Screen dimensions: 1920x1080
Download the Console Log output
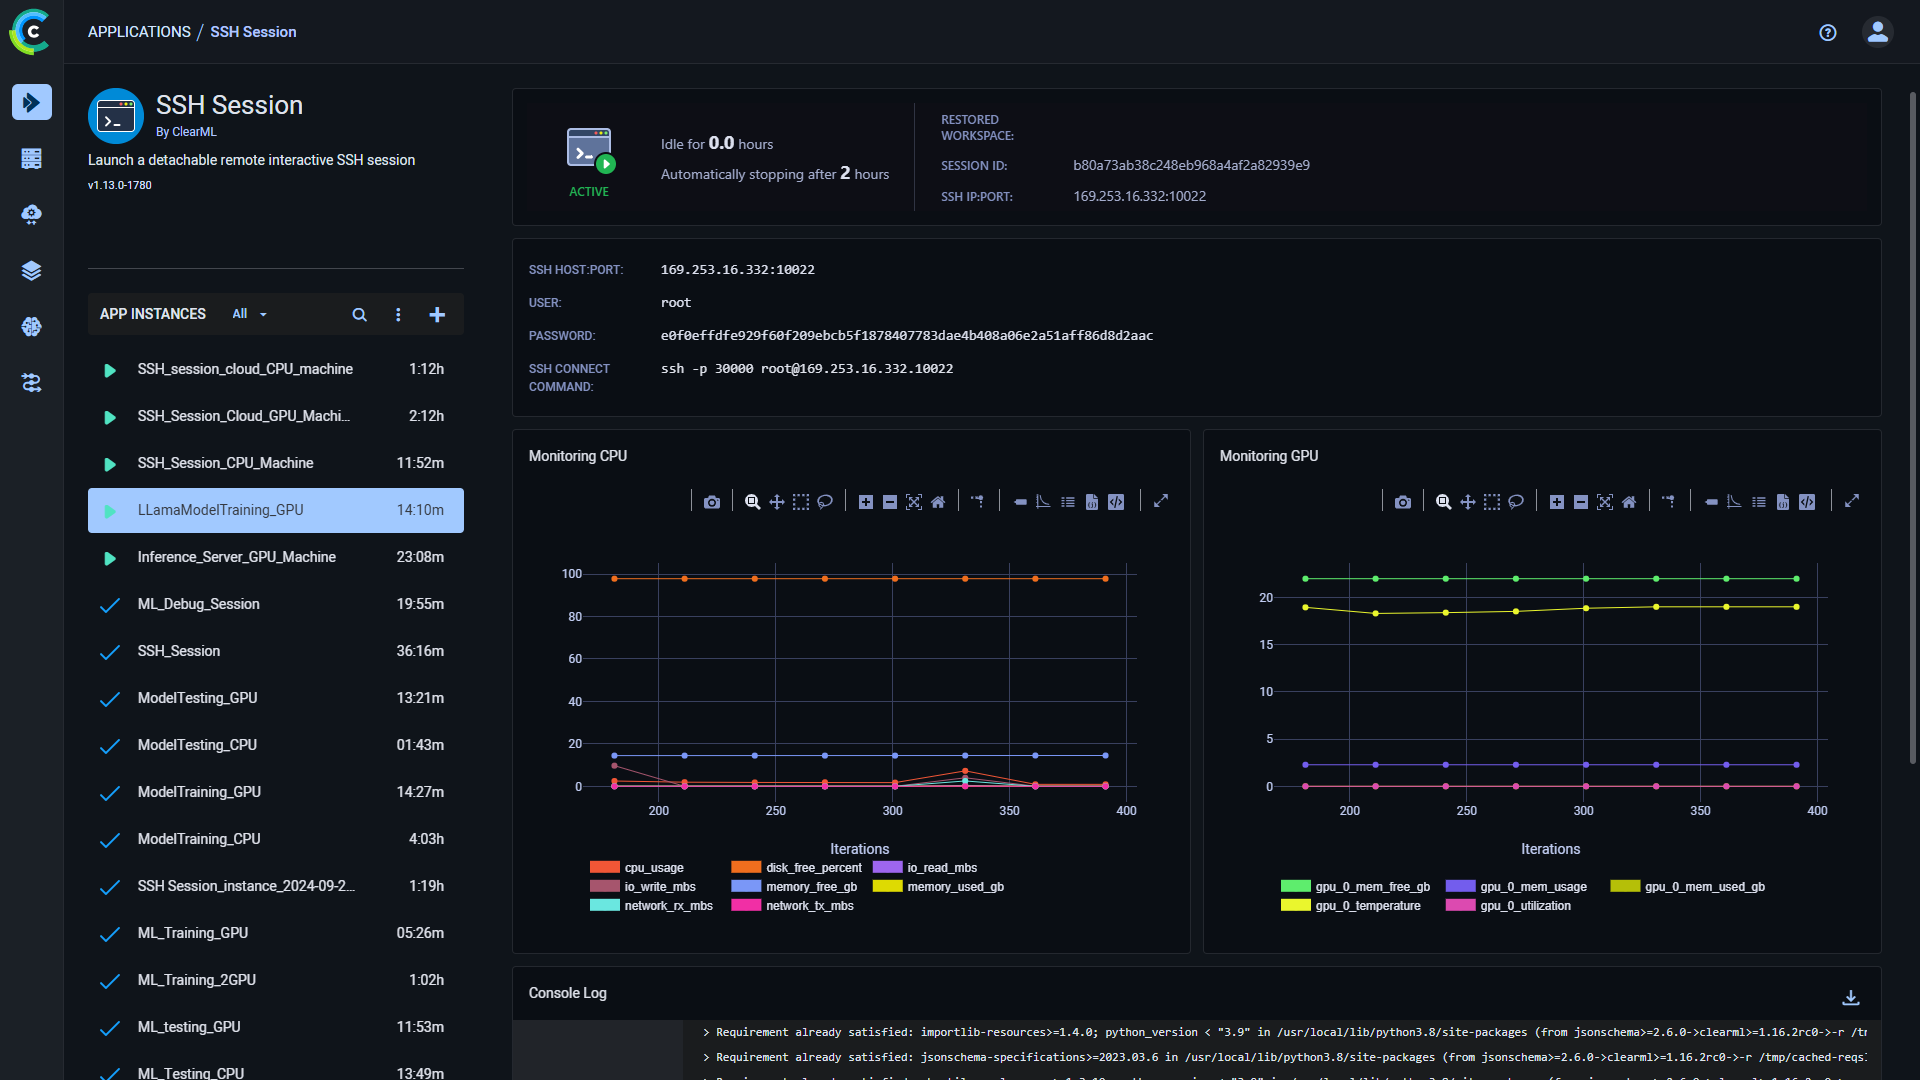(x=1853, y=998)
